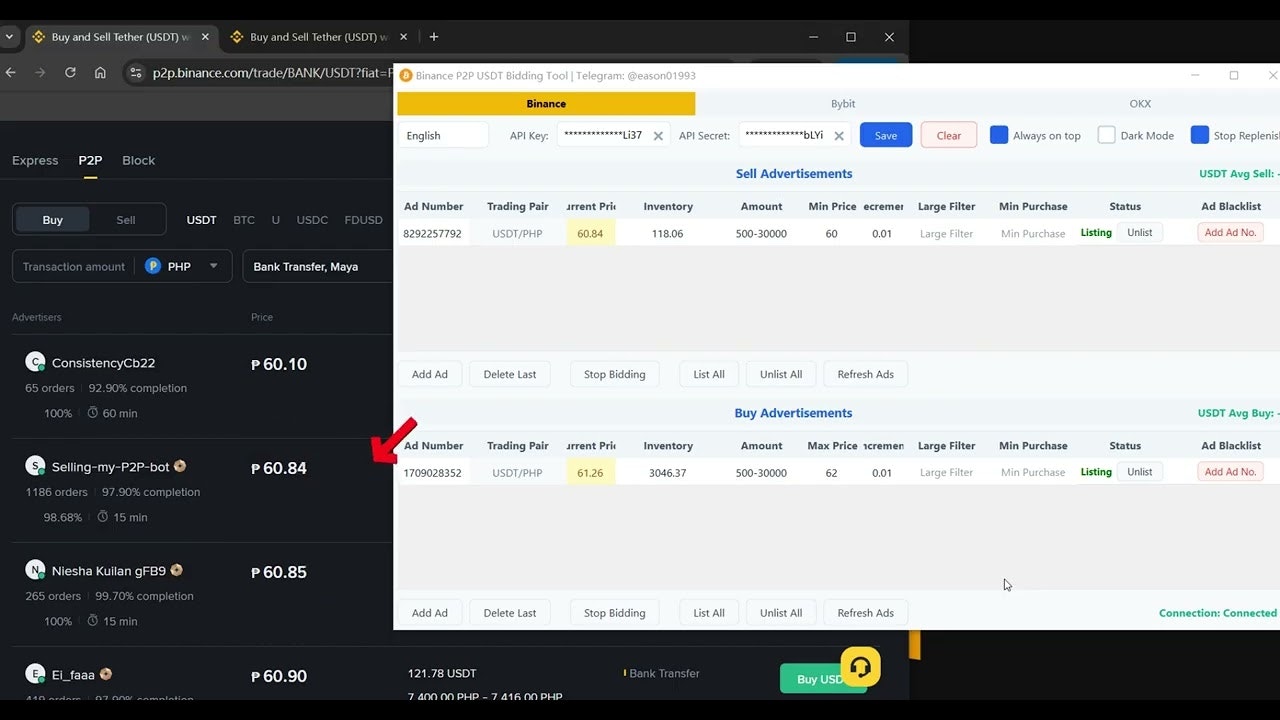The image size is (1280, 720).
Task: Click Add Ad under Buy Advertisements
Action: 430,613
